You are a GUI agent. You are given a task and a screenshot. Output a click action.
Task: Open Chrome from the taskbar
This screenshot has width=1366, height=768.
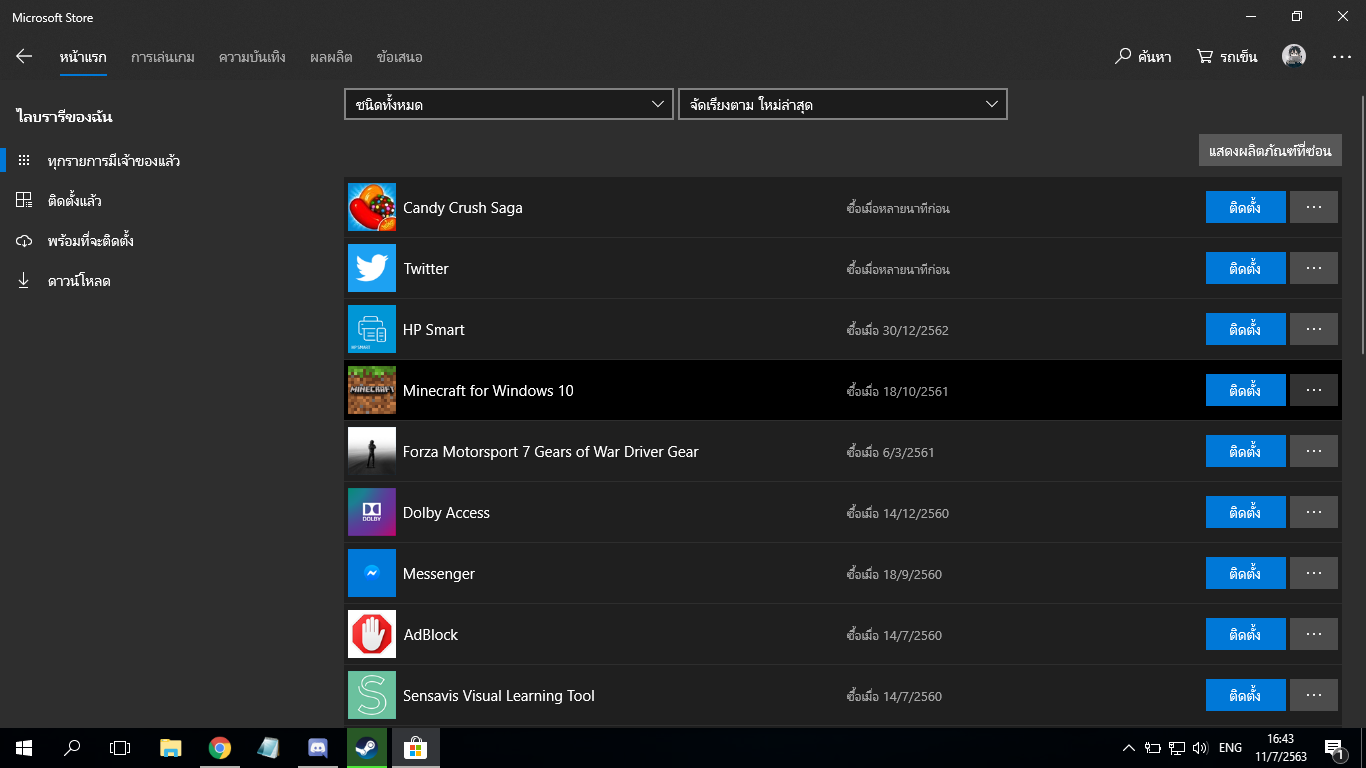220,747
